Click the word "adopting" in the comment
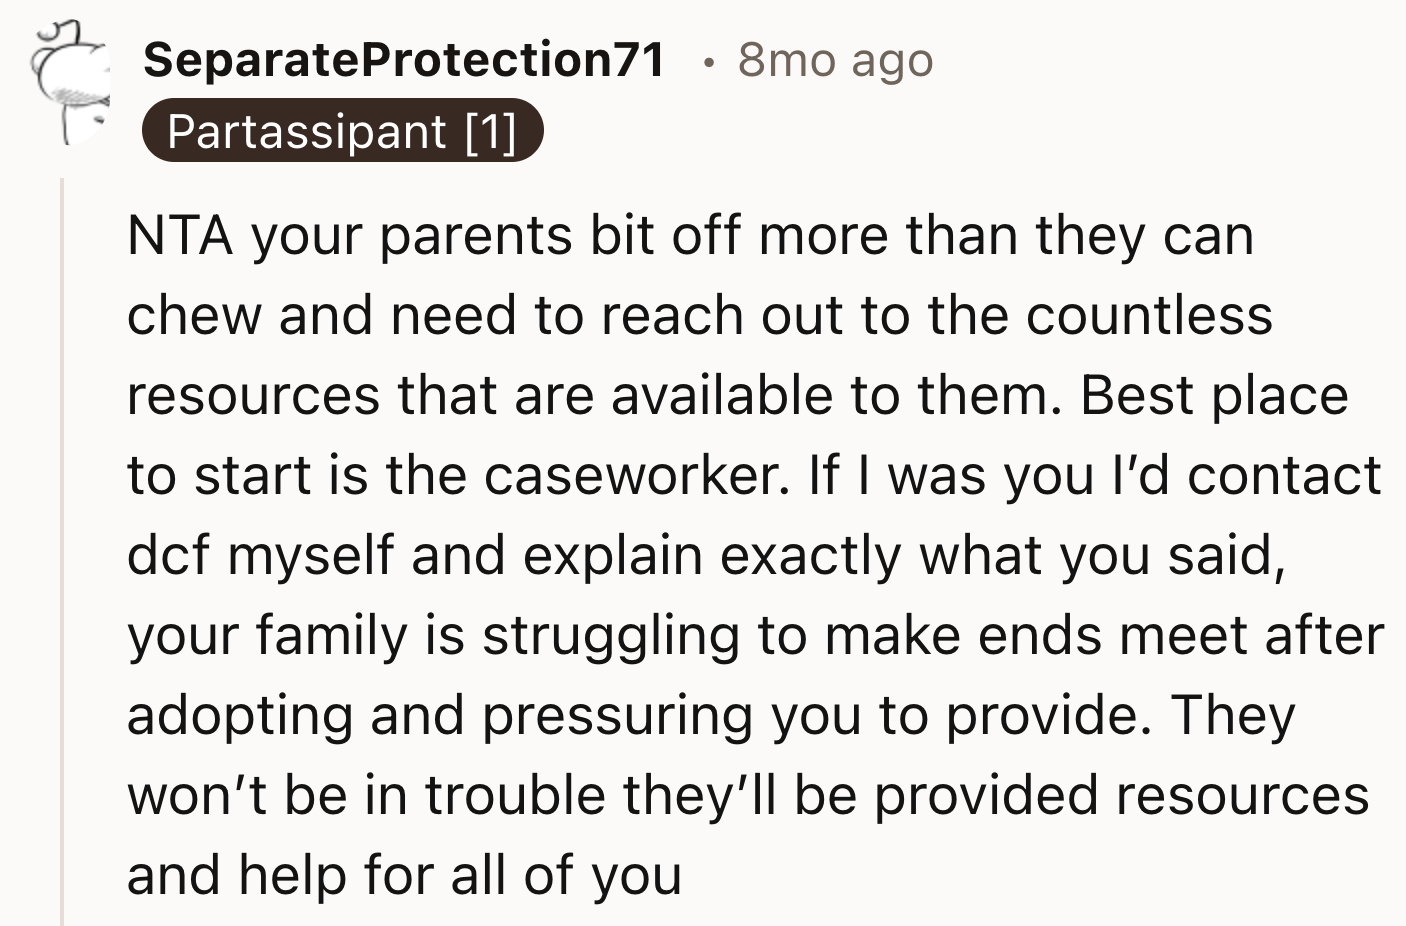Screen dimensions: 1406x926 (240, 716)
